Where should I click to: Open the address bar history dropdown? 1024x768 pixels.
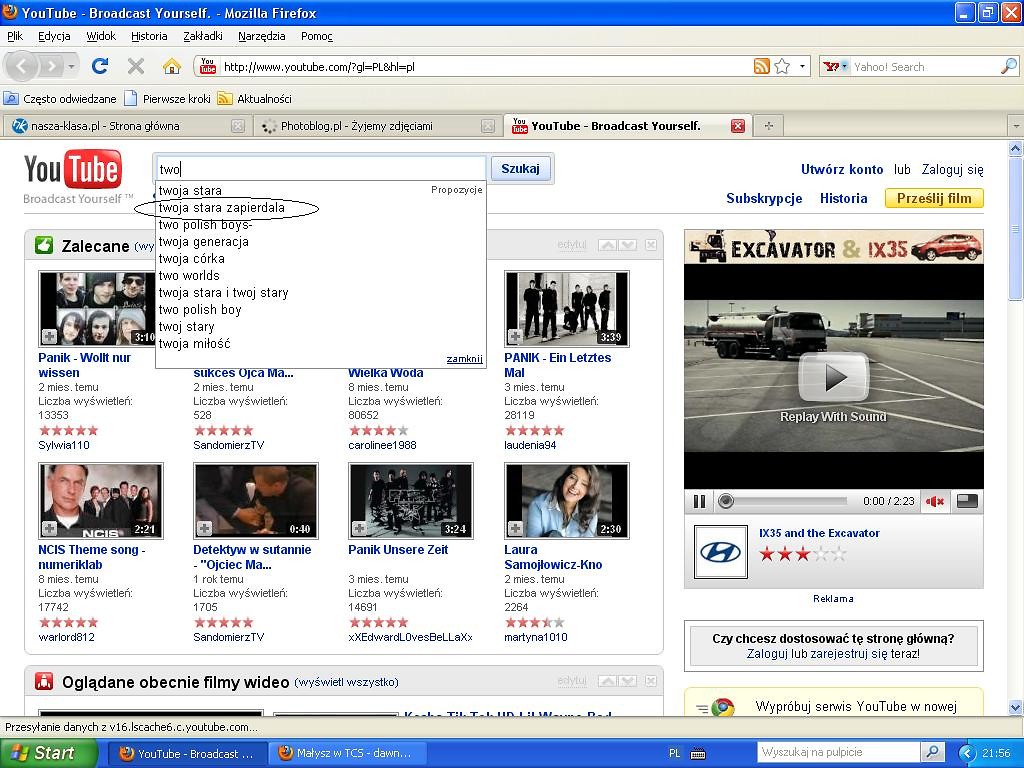pos(802,66)
